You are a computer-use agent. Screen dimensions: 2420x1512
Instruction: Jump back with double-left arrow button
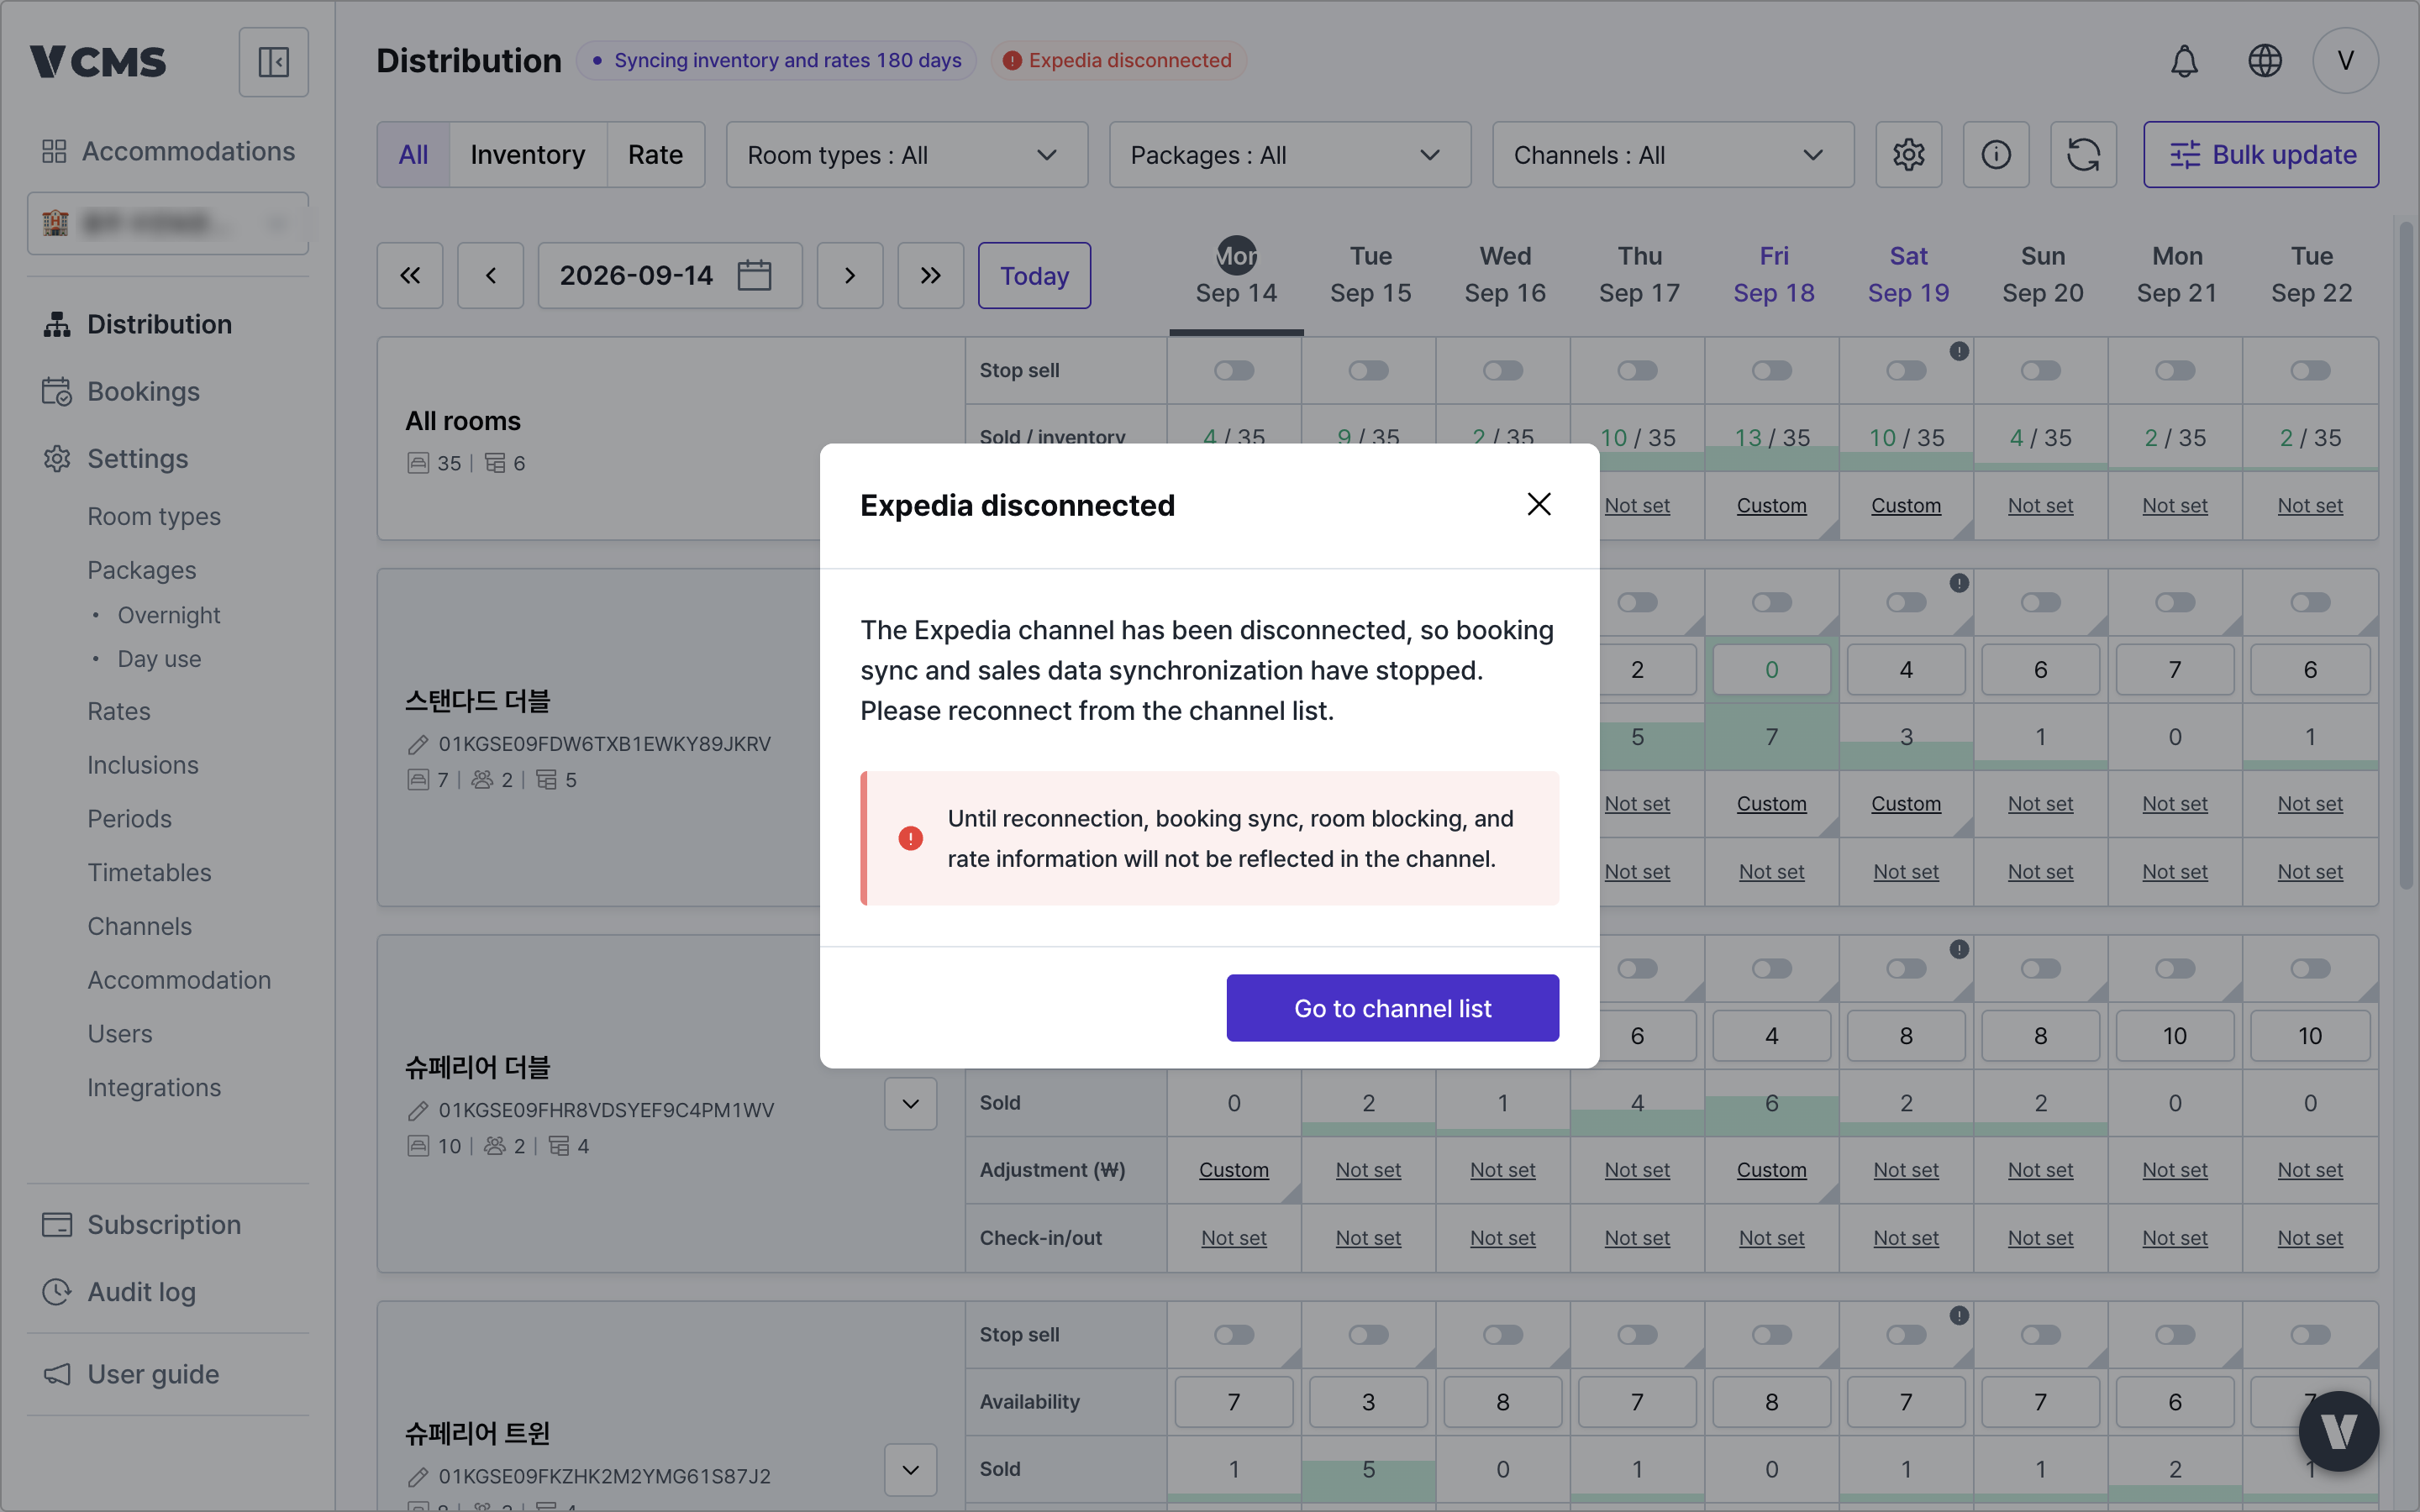coord(410,276)
